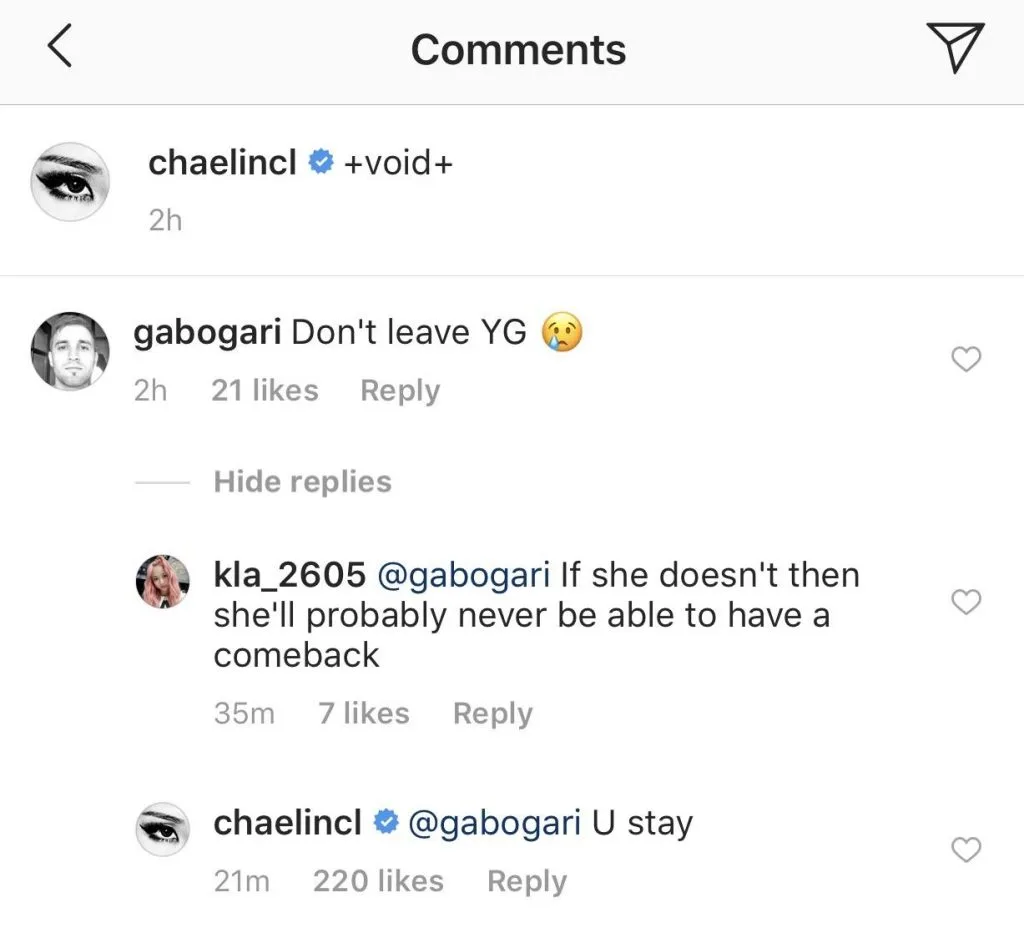
Task: Open the gabogari username link
Action: coord(206,332)
